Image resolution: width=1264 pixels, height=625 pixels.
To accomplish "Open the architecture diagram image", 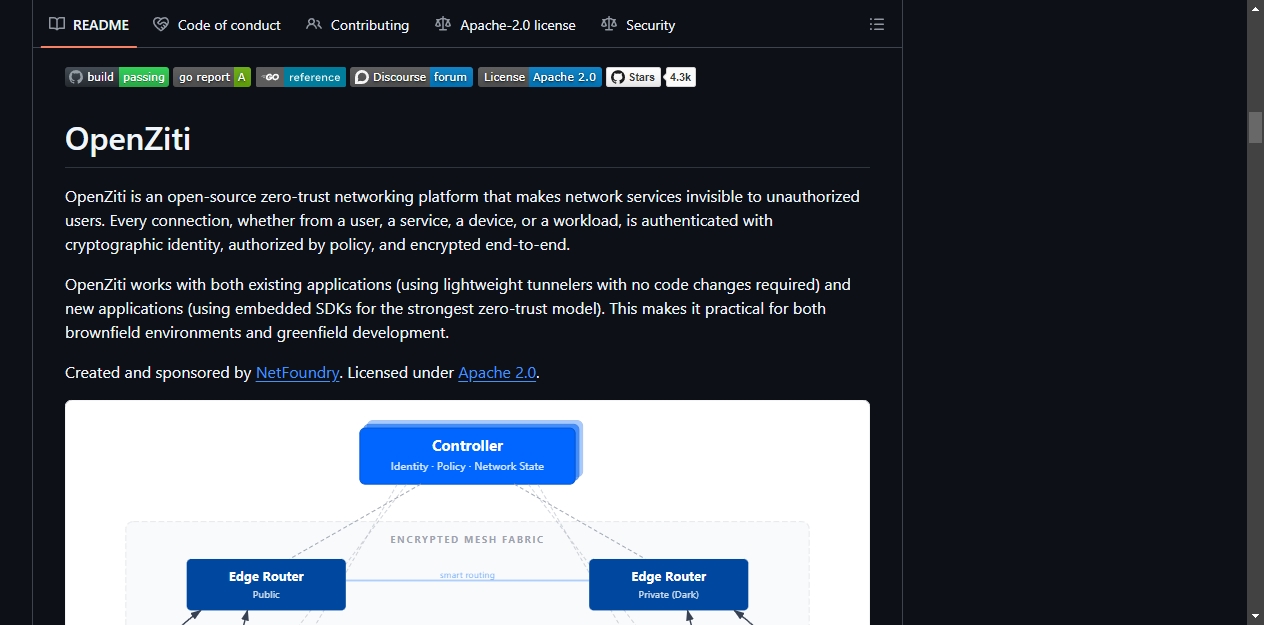I will click(x=467, y=513).
